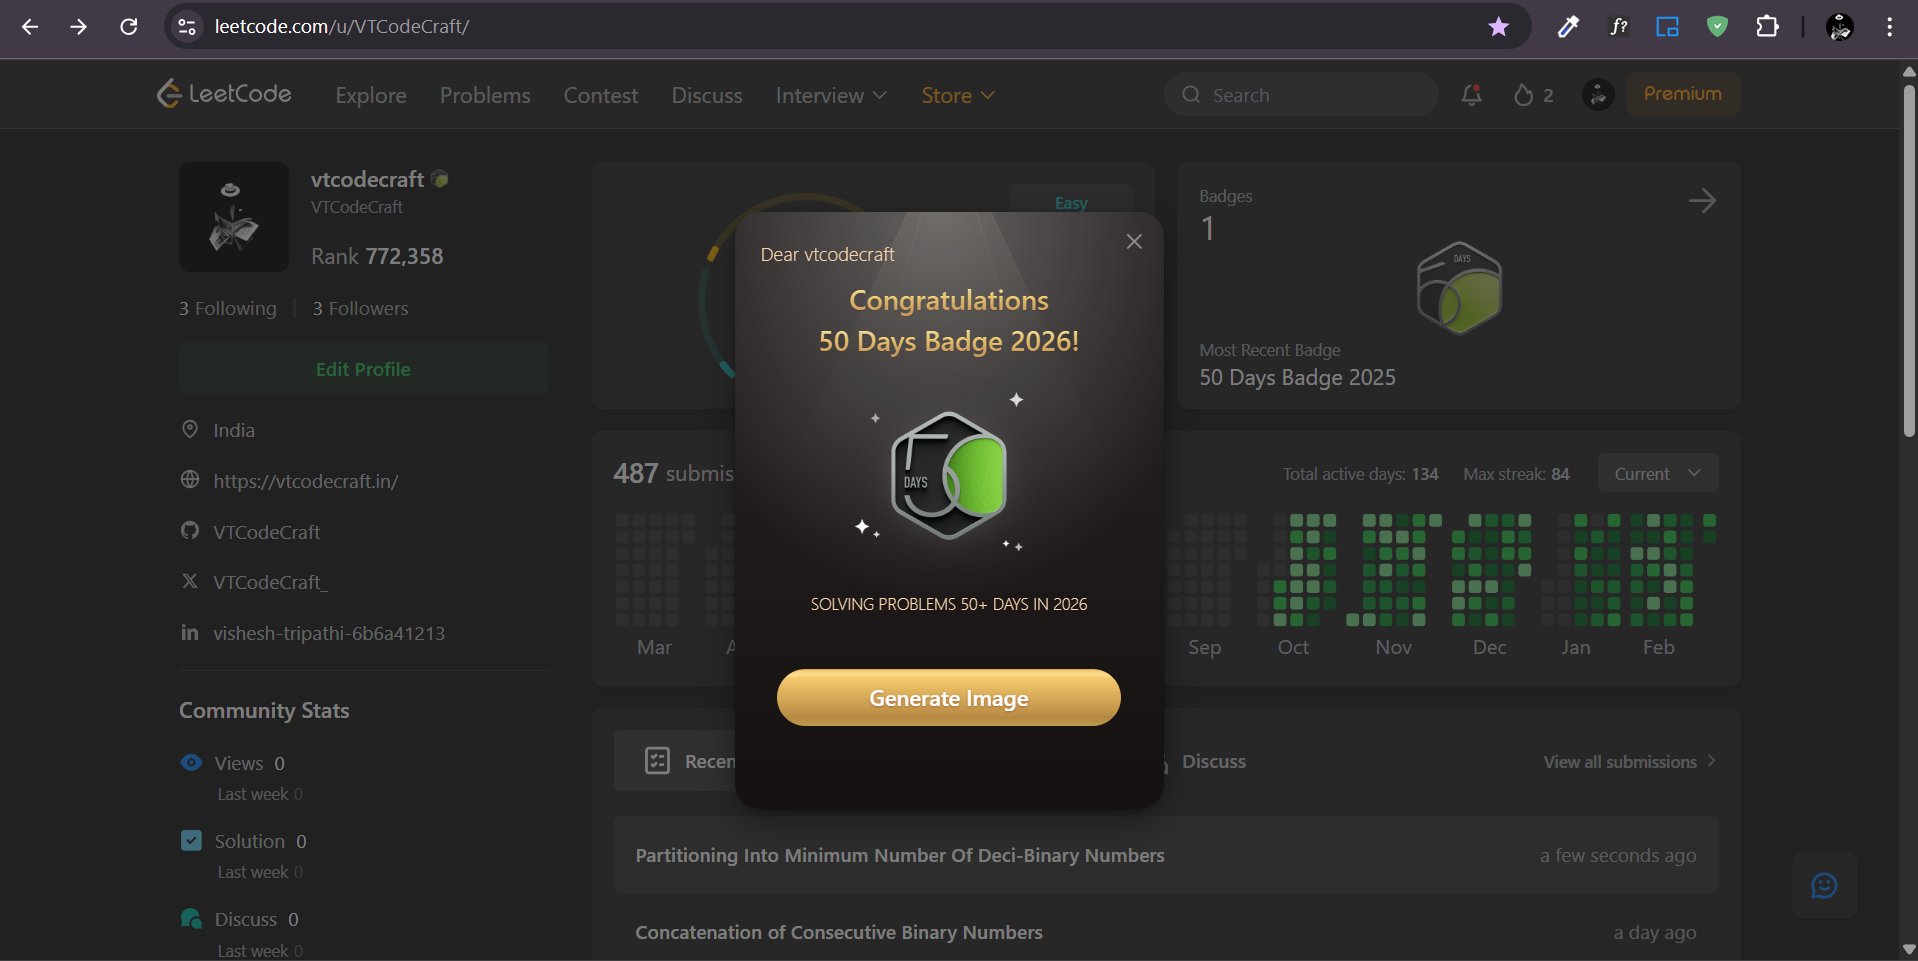
Task: Click the LinkedIn icon in profile
Action: tap(190, 632)
